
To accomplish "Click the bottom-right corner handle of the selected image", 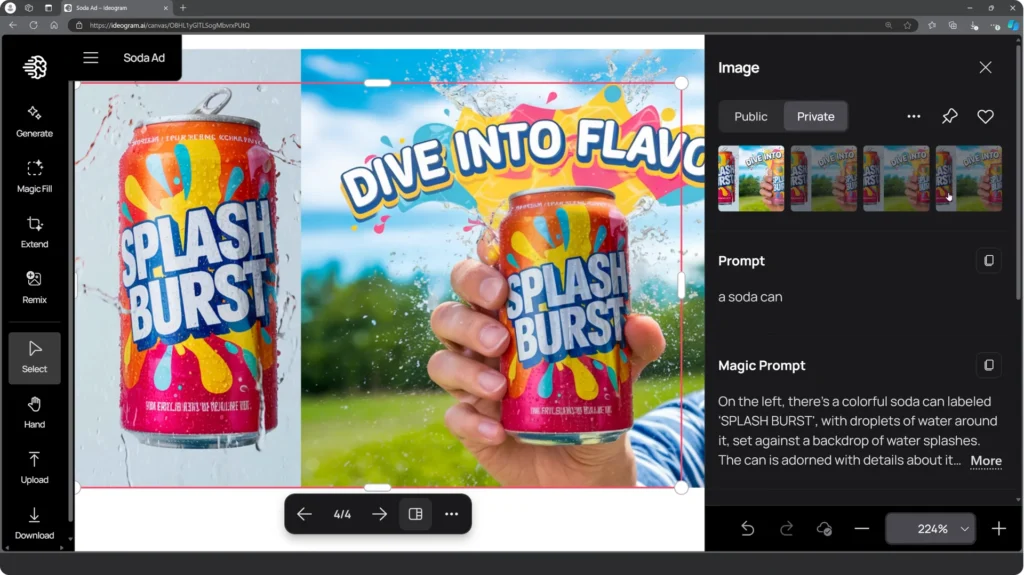I will coord(681,487).
